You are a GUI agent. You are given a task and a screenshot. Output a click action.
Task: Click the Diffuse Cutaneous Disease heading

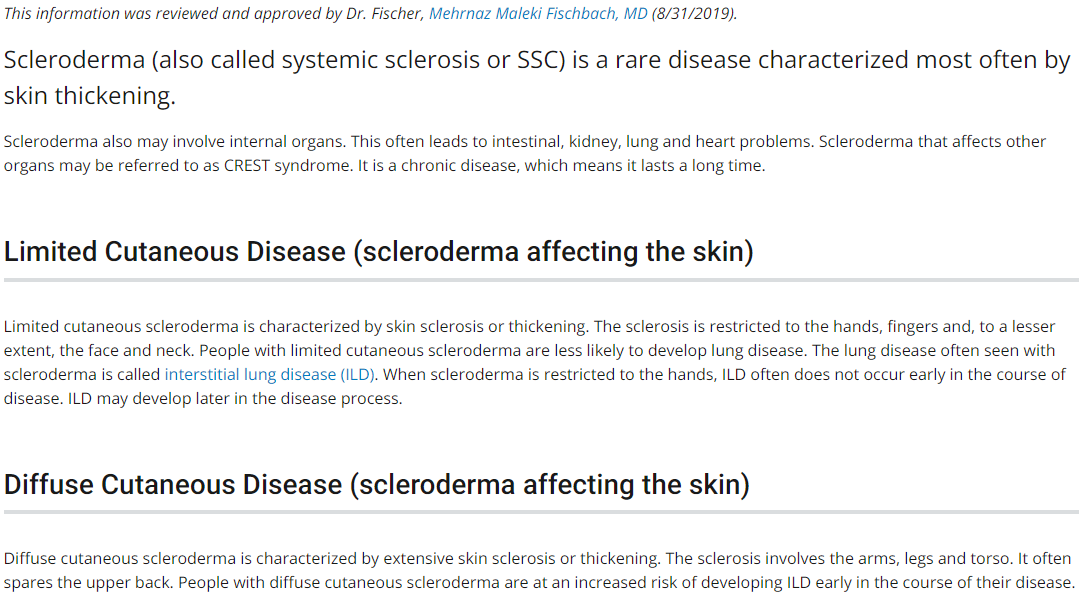[x=377, y=485]
